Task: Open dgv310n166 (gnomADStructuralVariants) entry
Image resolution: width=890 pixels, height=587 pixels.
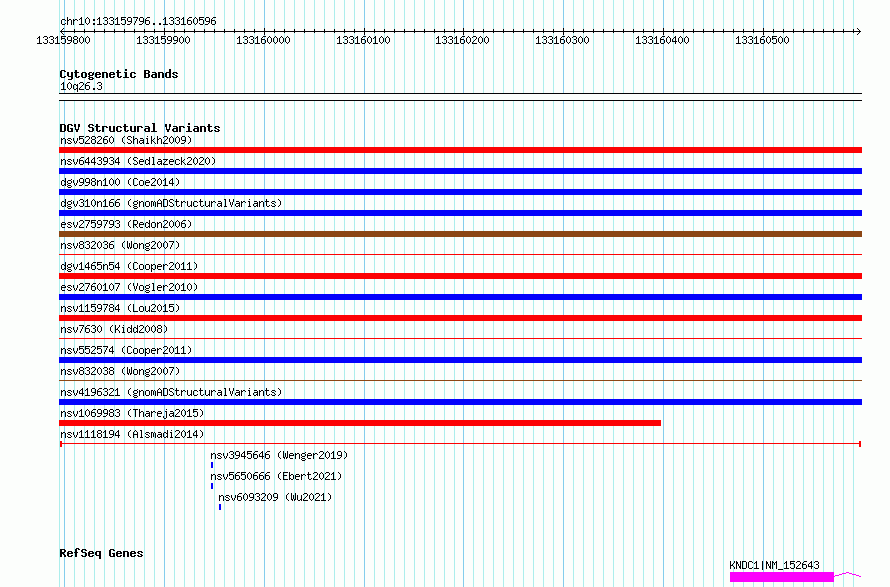Action: (171, 203)
